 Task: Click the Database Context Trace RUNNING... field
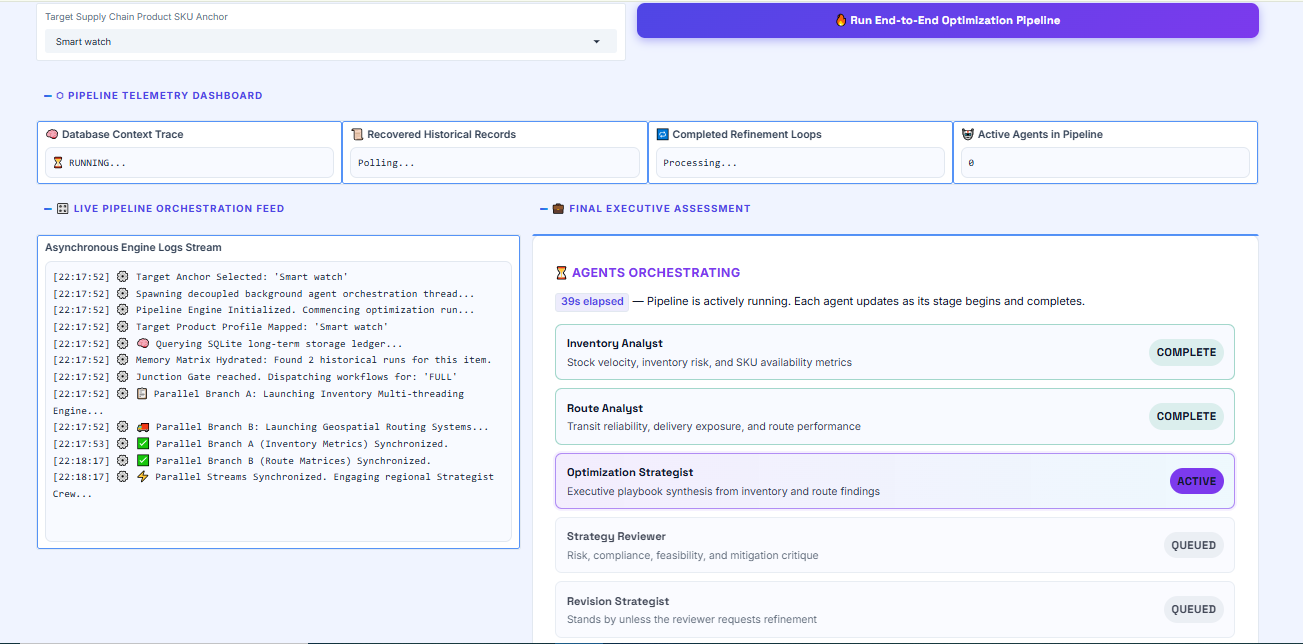click(x=189, y=163)
